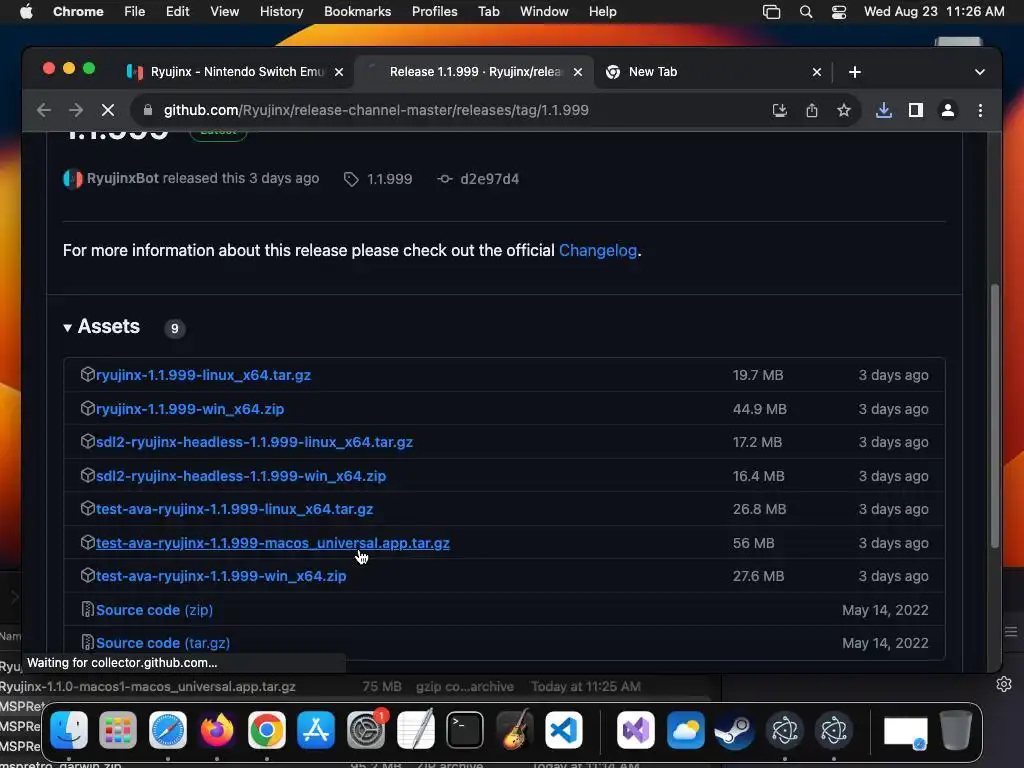Download ryujinx-1.1.999-win_x64.zip
This screenshot has height=768, width=1024.
click(190, 409)
